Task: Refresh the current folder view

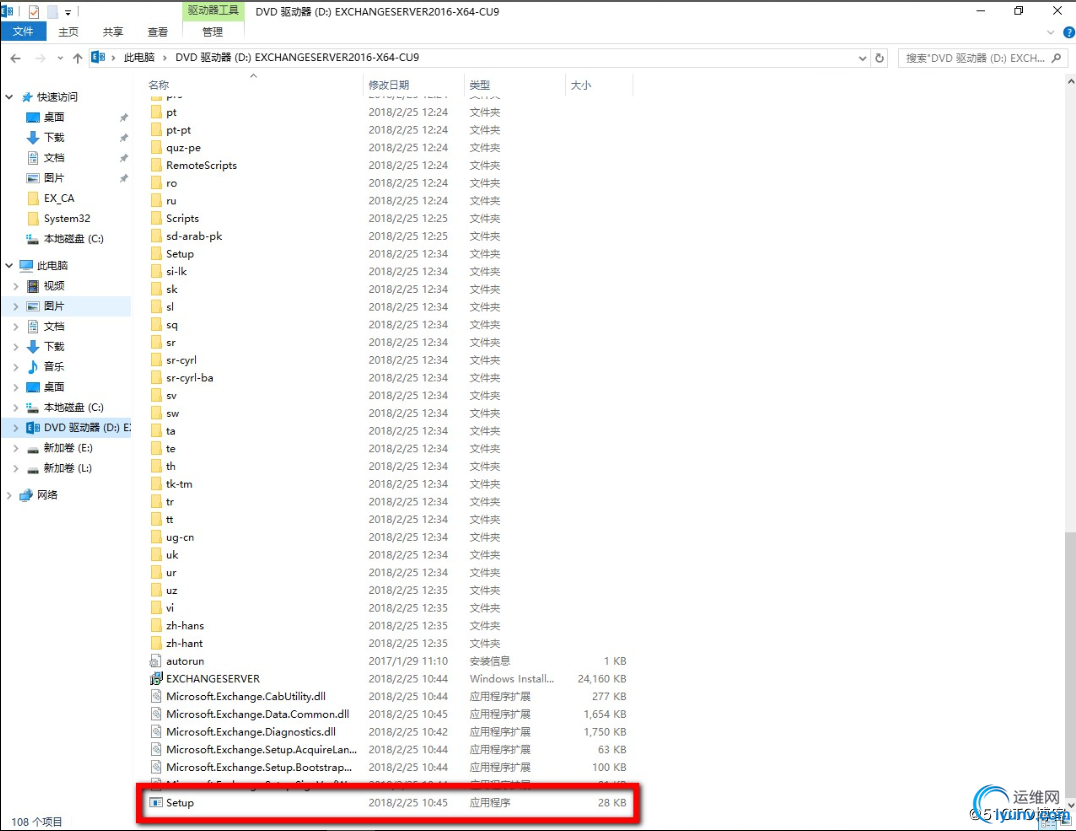Action: point(879,58)
